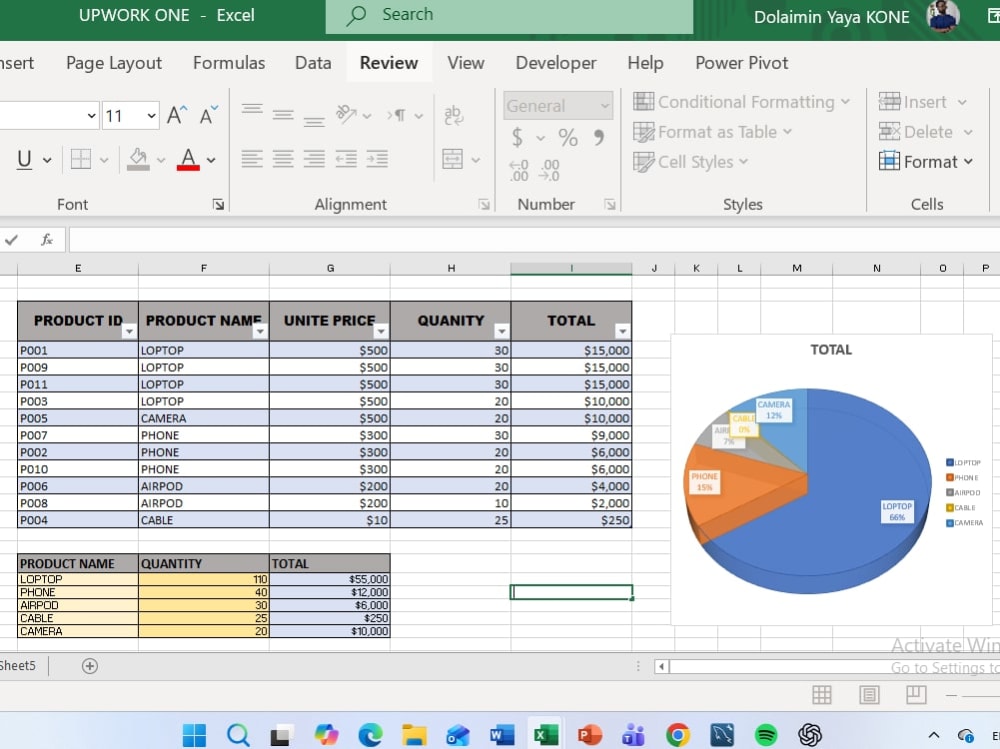Apply fill color with the paint bucket

(138, 159)
